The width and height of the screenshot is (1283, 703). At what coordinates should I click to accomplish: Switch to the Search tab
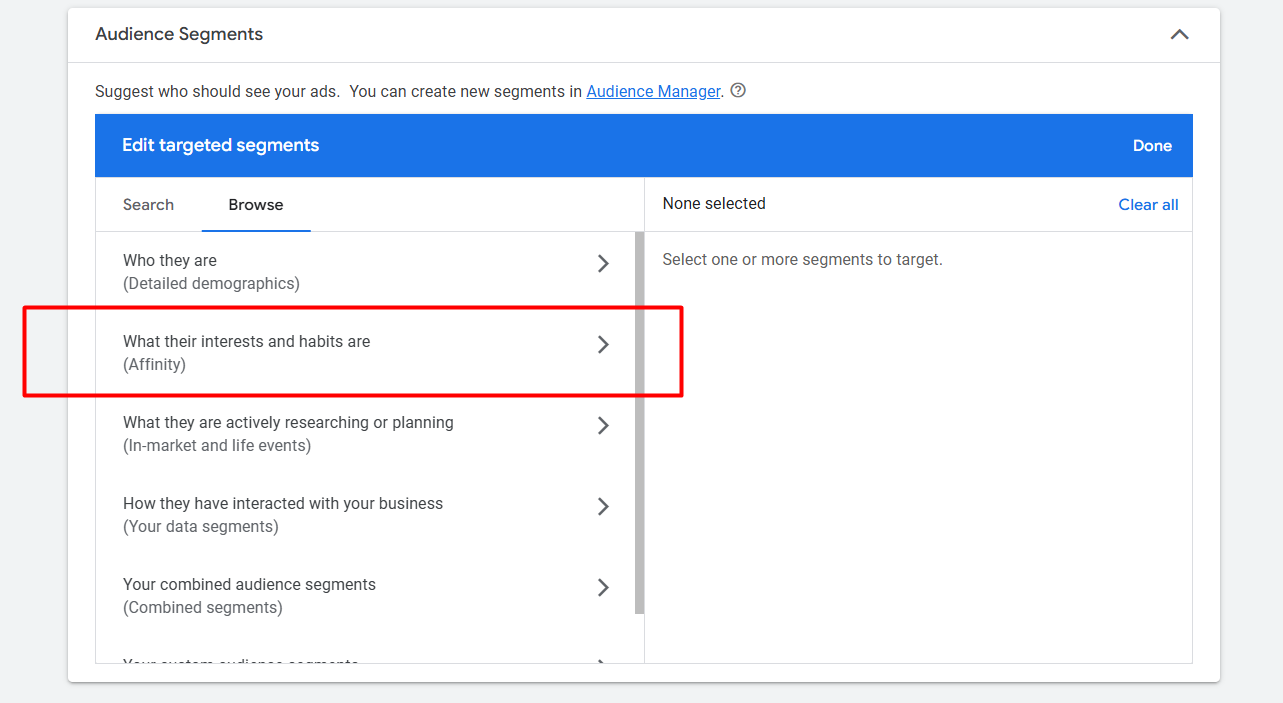[148, 205]
